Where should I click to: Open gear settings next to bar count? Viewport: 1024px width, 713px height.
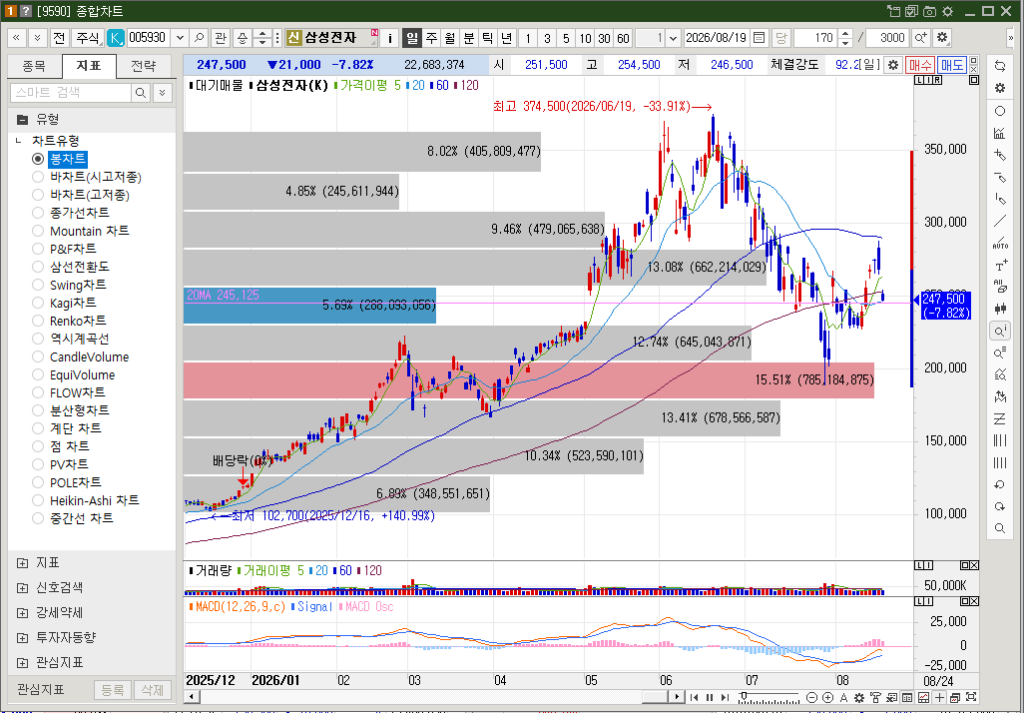pyautogui.click(x=942, y=38)
